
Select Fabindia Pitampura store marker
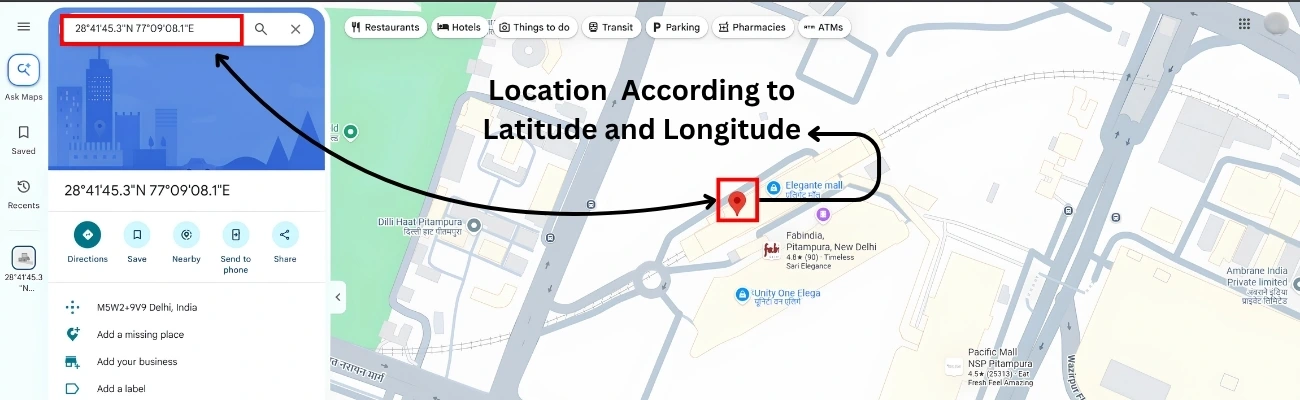tap(771, 250)
